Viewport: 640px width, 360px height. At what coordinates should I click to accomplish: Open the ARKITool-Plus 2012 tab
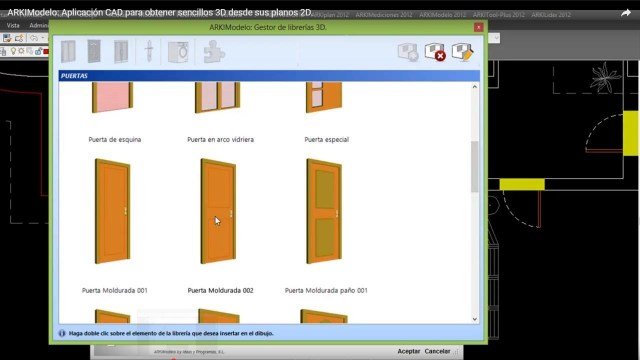498,15
